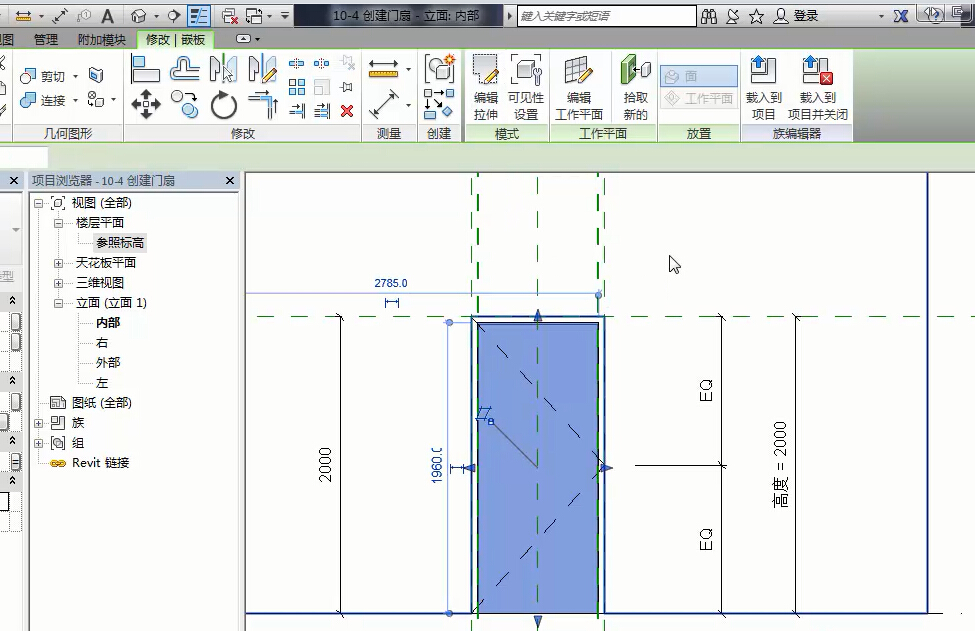This screenshot has width=975, height=631.
Task: Toggle thin lines icon in quick access toolbar
Action: click(199, 16)
